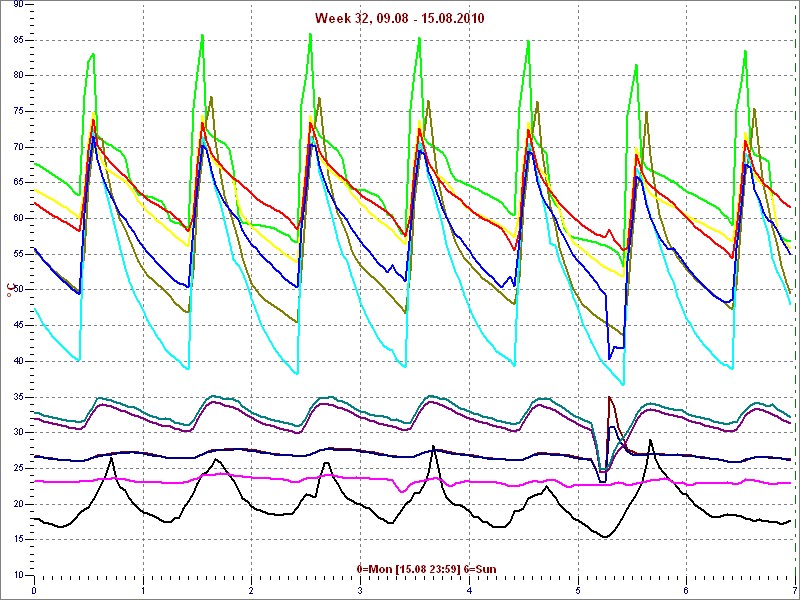Click the x-axis day label "7"
Image resolution: width=800 pixels, height=600 pixels.
794,591
